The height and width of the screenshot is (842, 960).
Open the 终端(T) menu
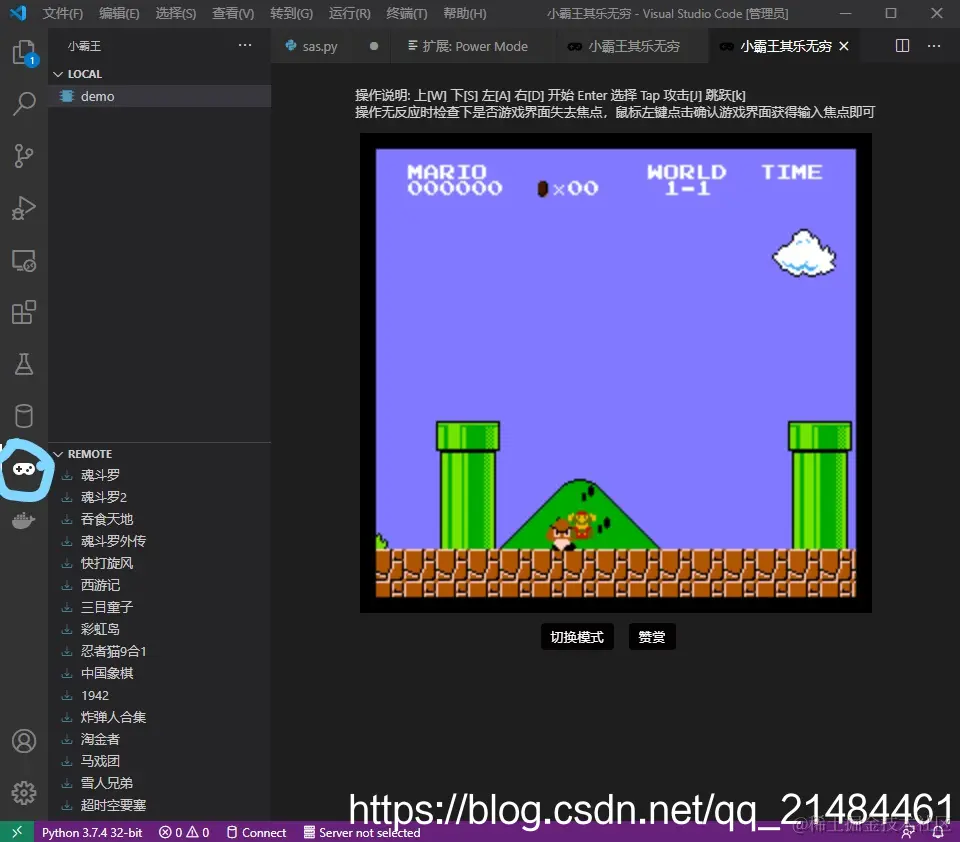click(407, 13)
